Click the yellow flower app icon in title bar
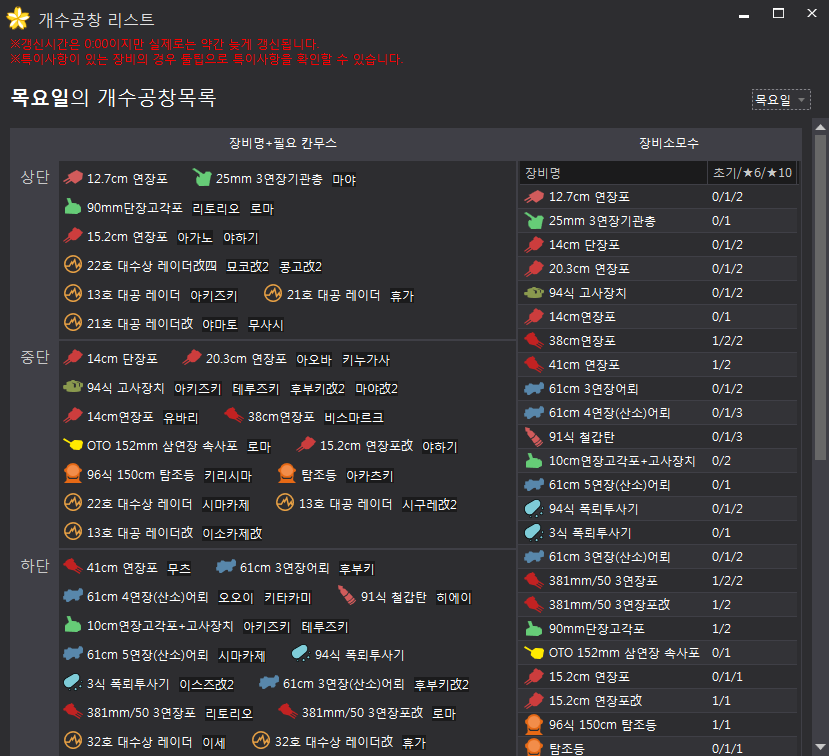The image size is (829, 756). pyautogui.click(x=18, y=18)
